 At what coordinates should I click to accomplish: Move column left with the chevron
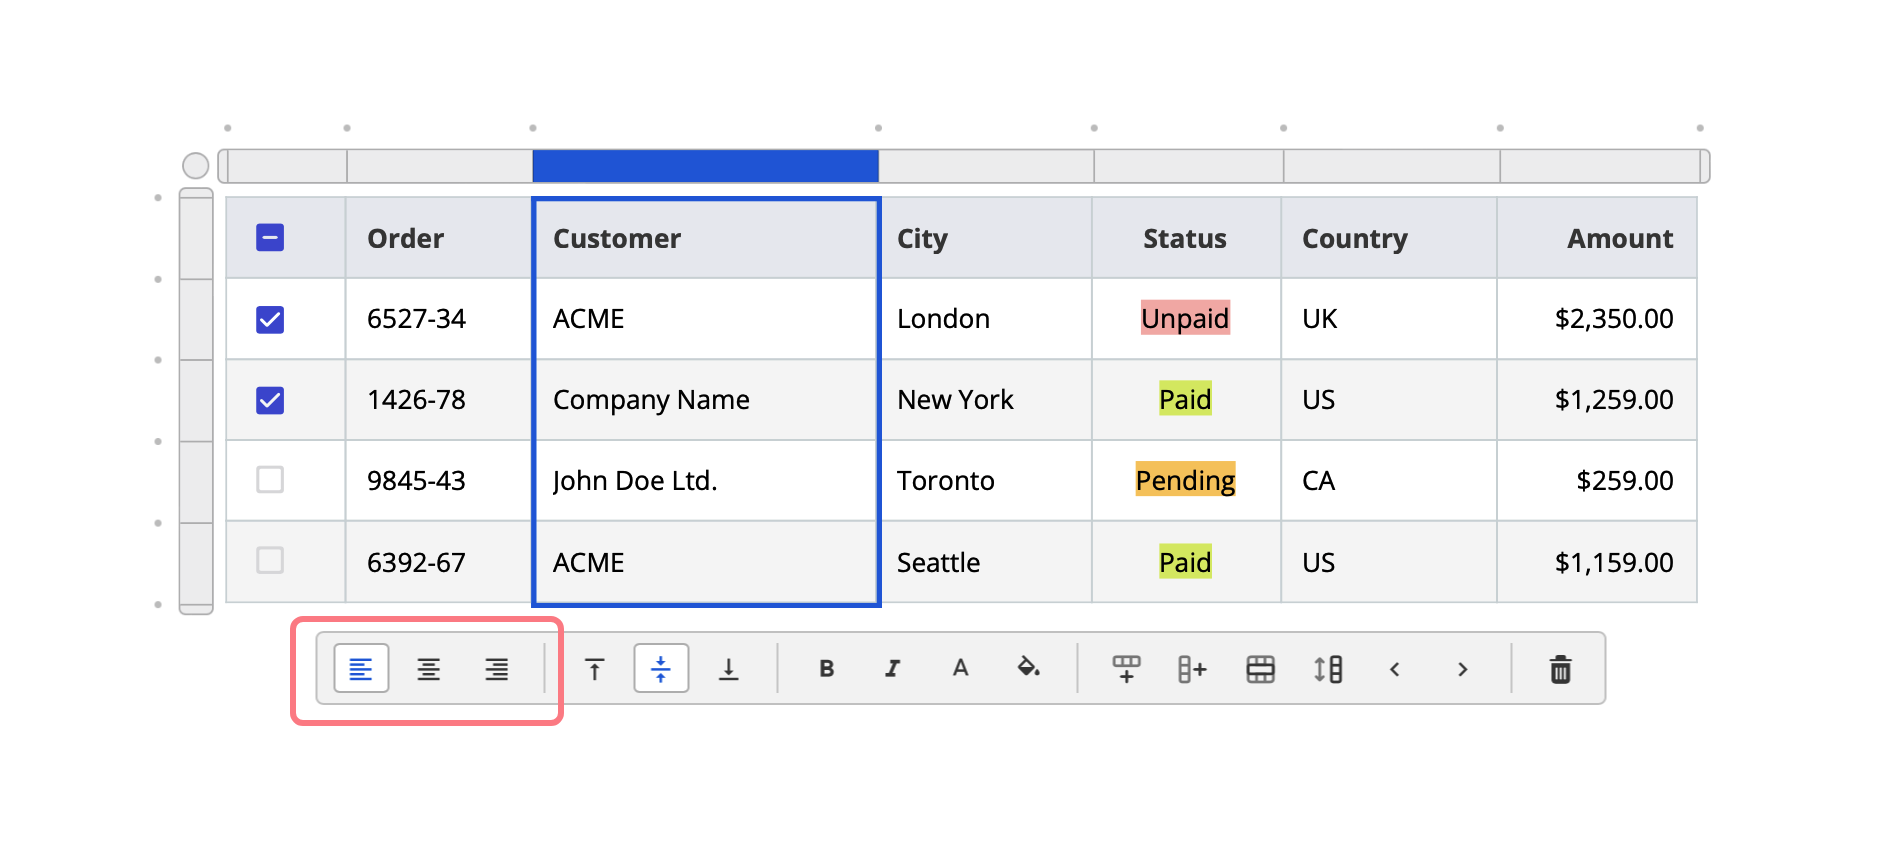click(1395, 669)
